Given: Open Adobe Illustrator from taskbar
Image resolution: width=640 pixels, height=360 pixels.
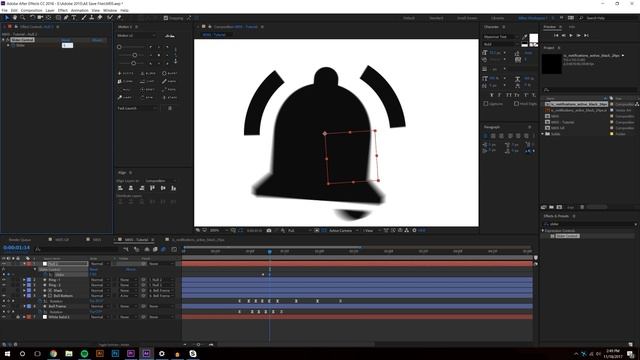Looking at the screenshot, I should coord(100,353).
